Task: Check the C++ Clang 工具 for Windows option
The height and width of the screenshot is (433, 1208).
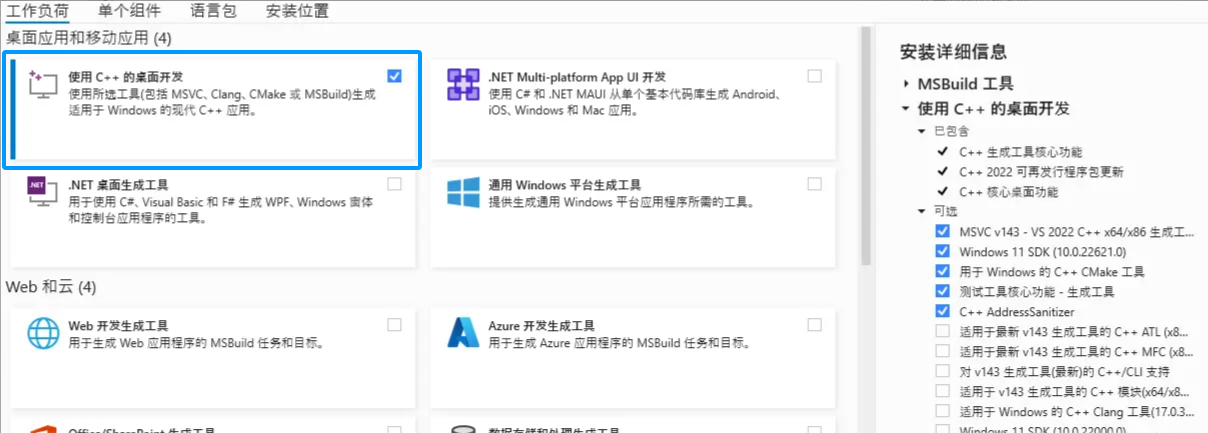Action: (942, 411)
